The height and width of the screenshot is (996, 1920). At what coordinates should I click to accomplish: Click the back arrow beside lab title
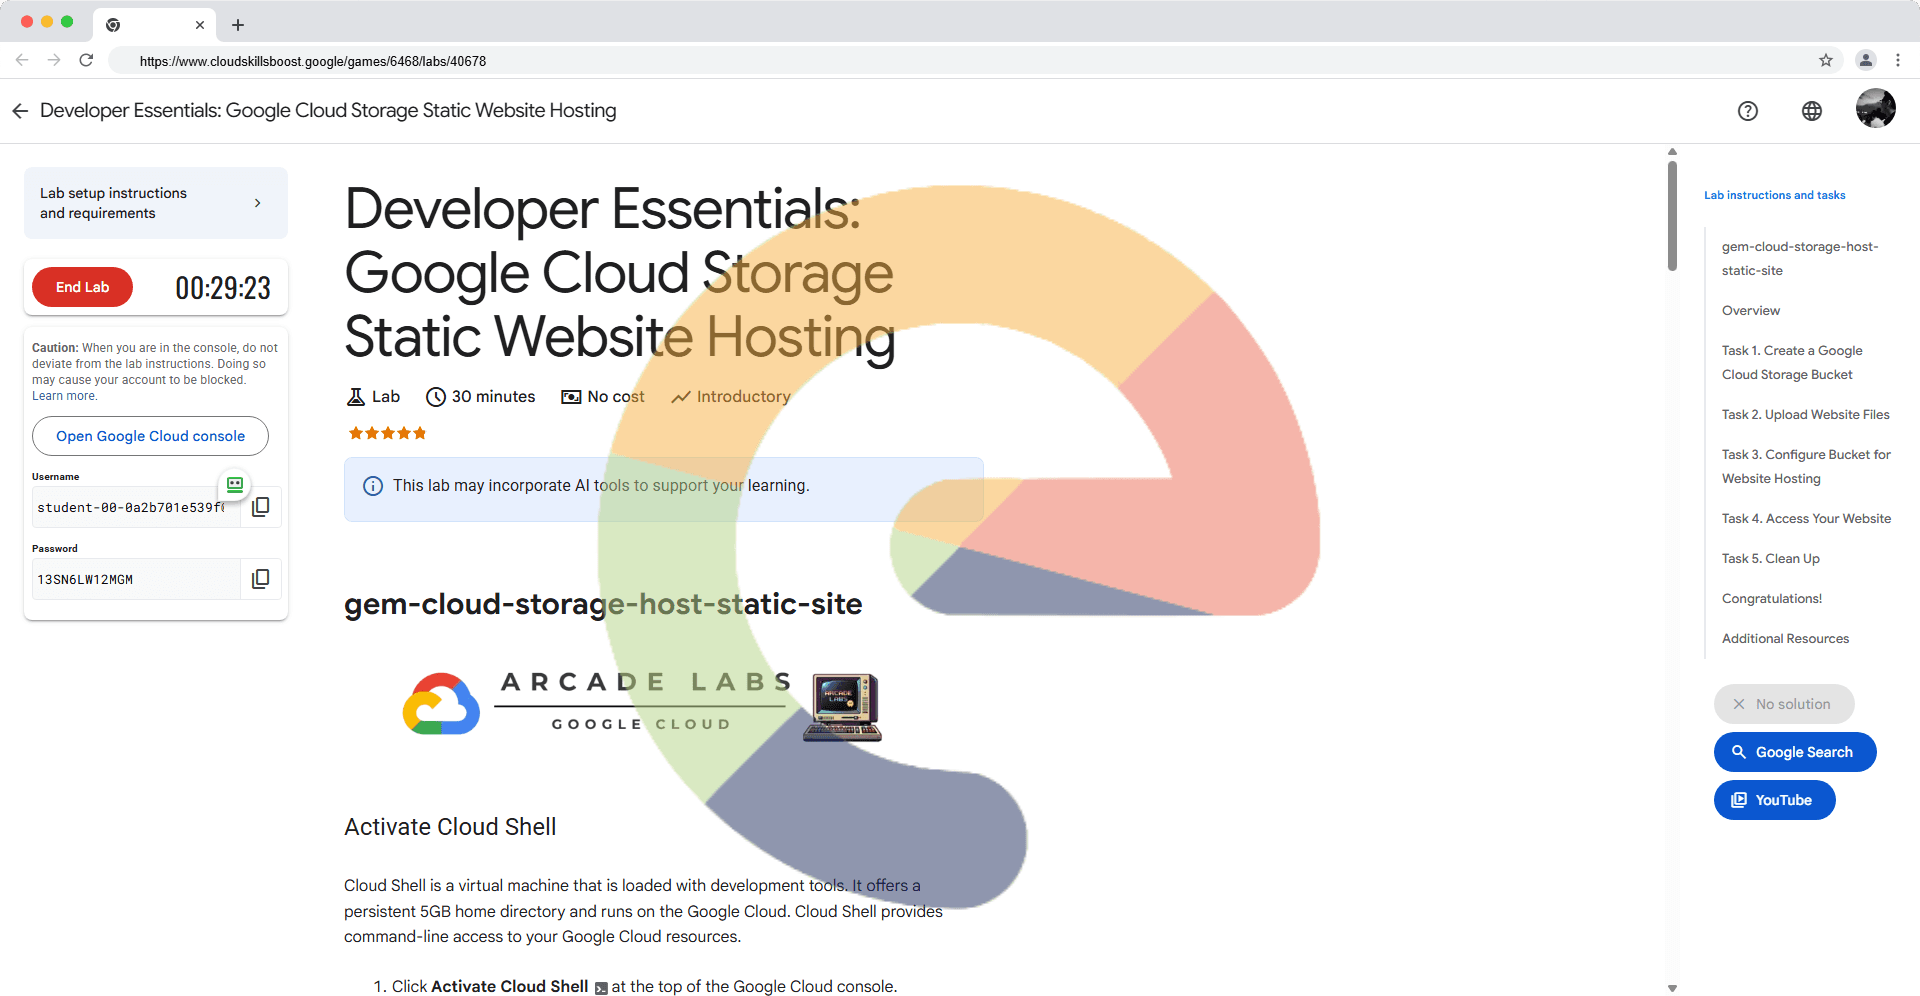click(20, 111)
